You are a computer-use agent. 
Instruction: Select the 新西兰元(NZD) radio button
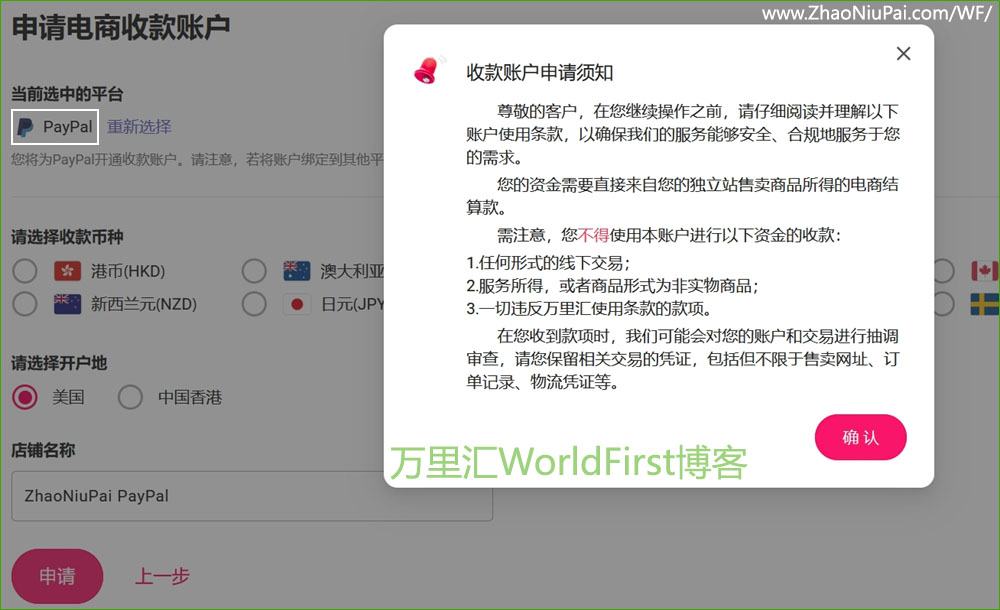pyautogui.click(x=25, y=304)
